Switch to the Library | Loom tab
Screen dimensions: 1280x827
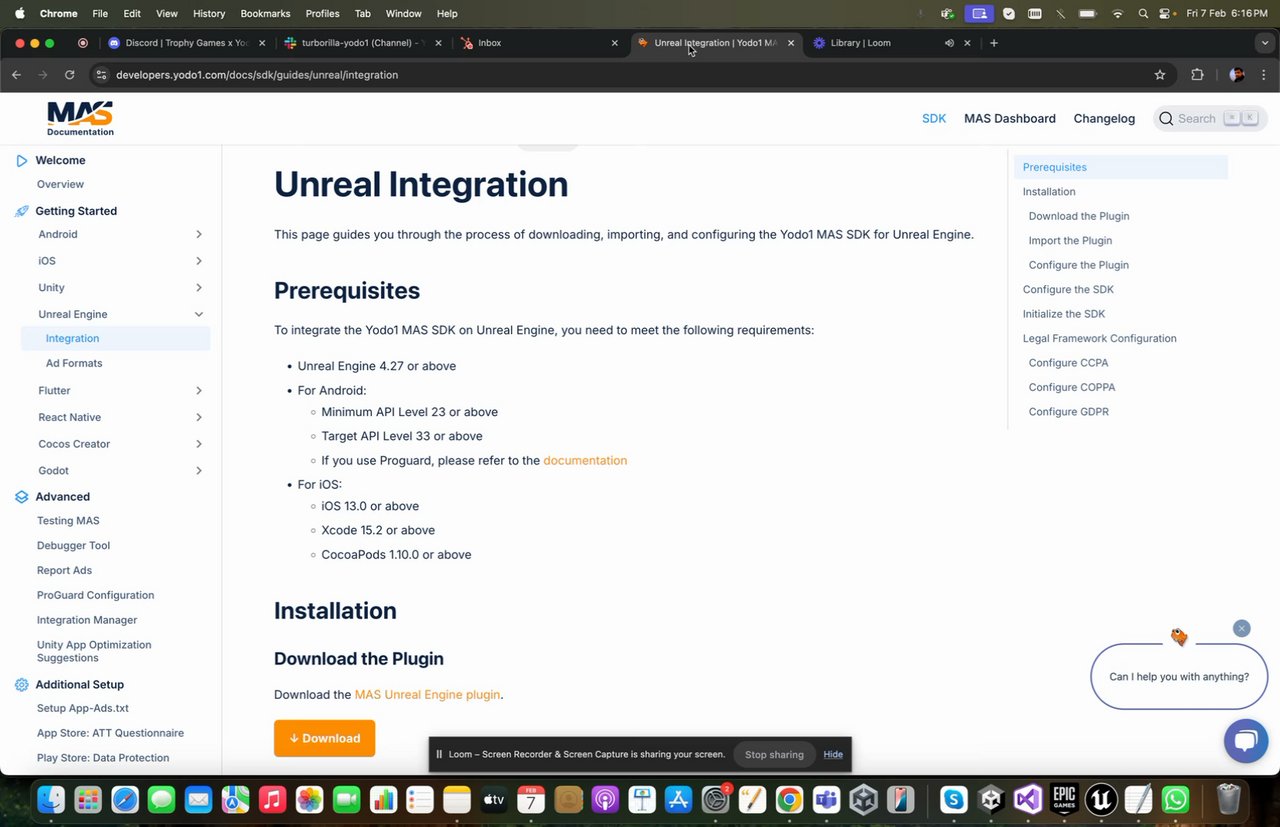click(x=892, y=43)
